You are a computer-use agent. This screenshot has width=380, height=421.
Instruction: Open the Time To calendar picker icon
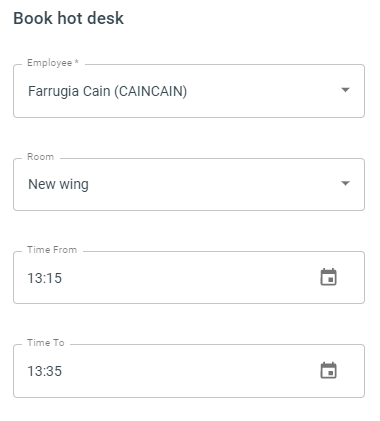(x=328, y=370)
